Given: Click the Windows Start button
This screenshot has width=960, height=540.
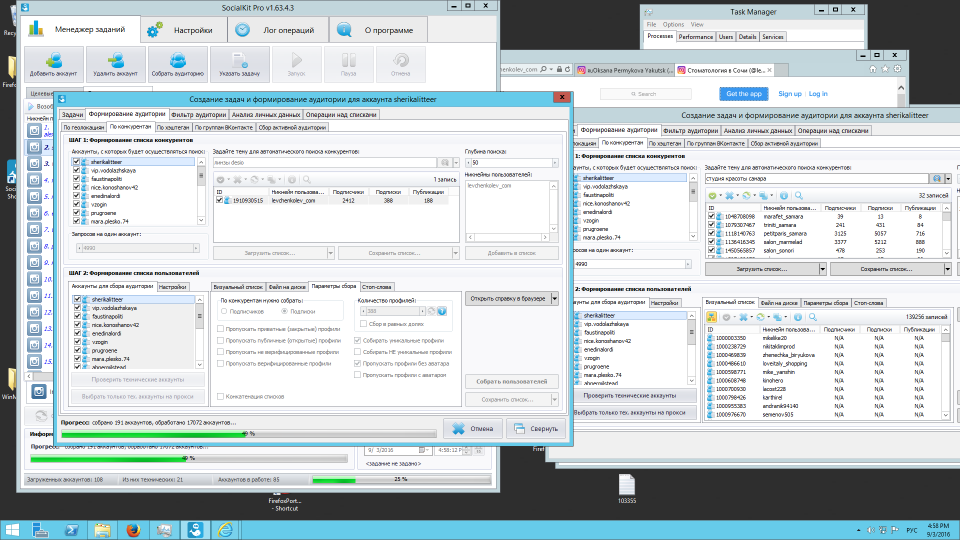Looking at the screenshot, I should (x=12, y=530).
